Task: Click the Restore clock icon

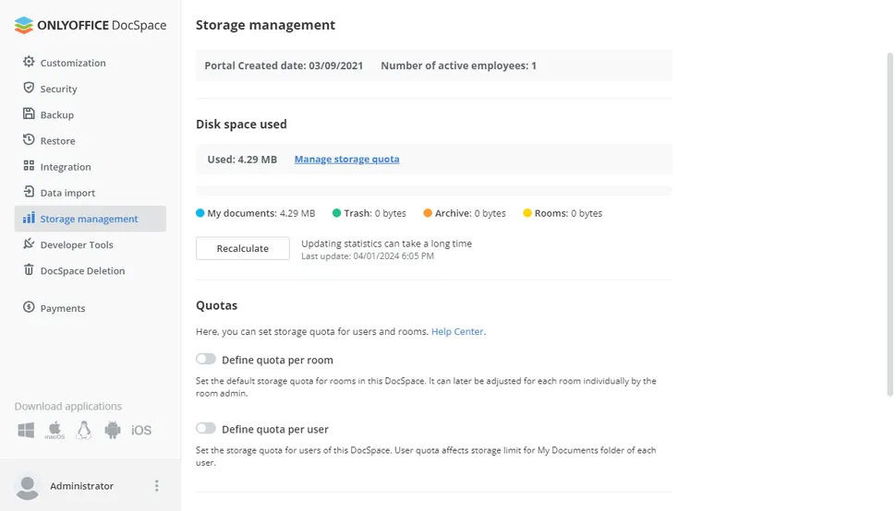Action: (29, 140)
